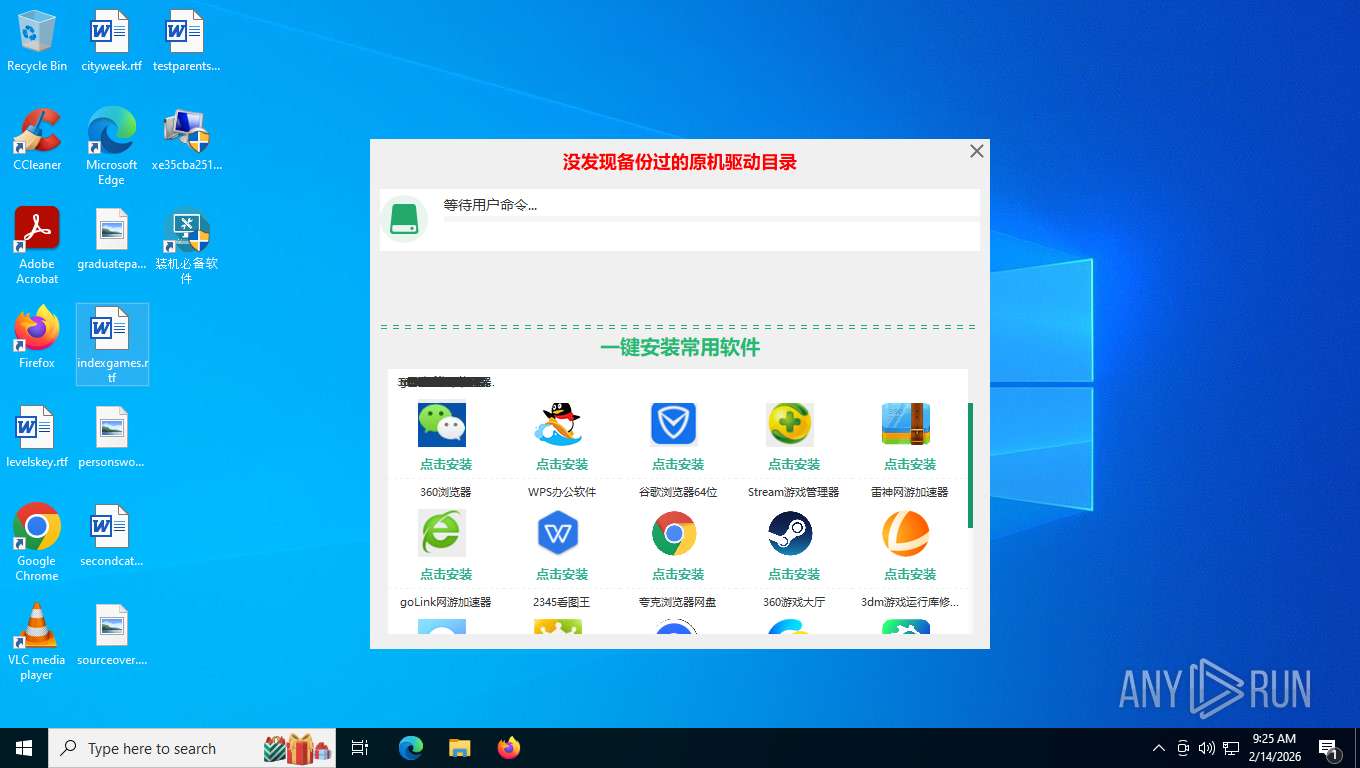The width and height of the screenshot is (1360, 768).
Task: Click the 360游戏大厅 label
Action: pos(794,602)
